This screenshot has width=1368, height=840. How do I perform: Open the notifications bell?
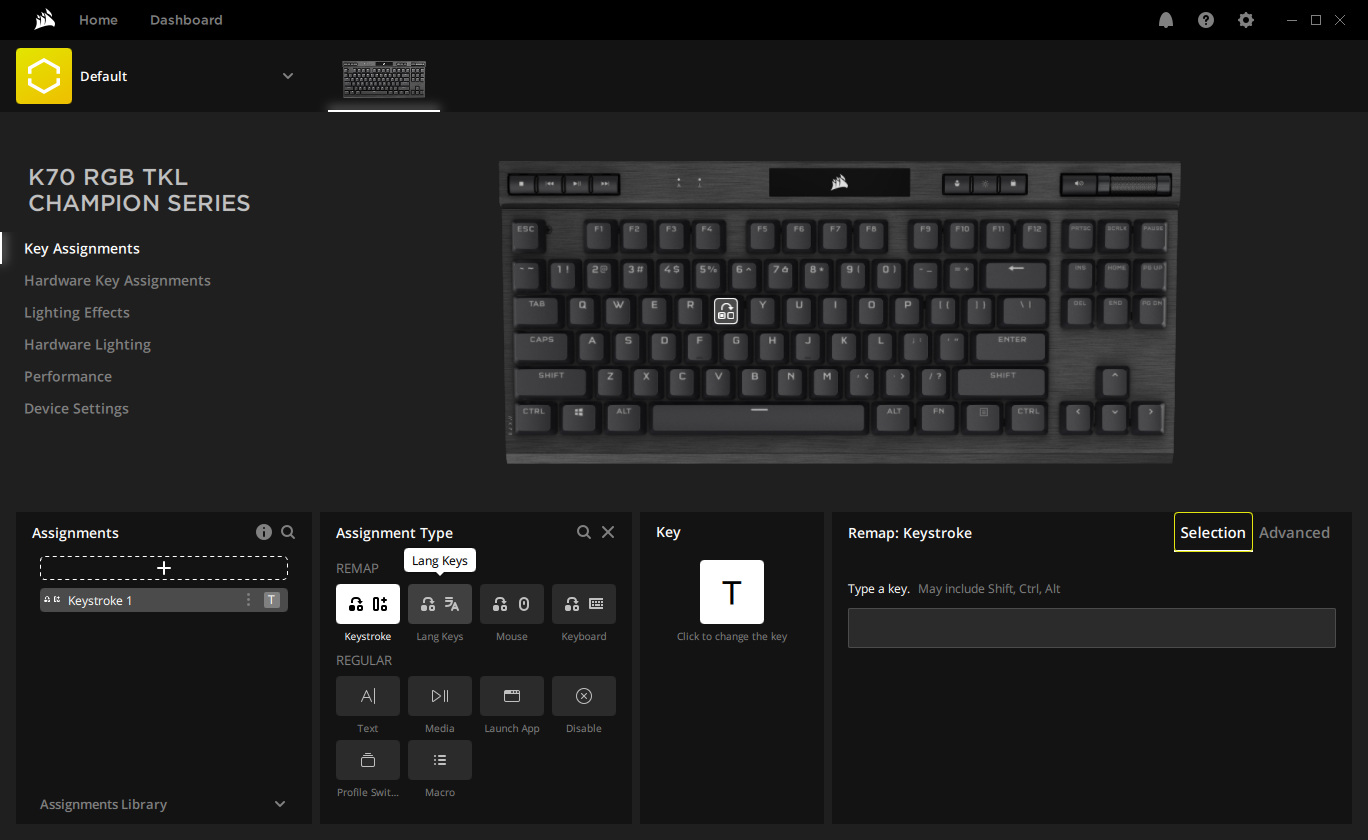(1166, 20)
